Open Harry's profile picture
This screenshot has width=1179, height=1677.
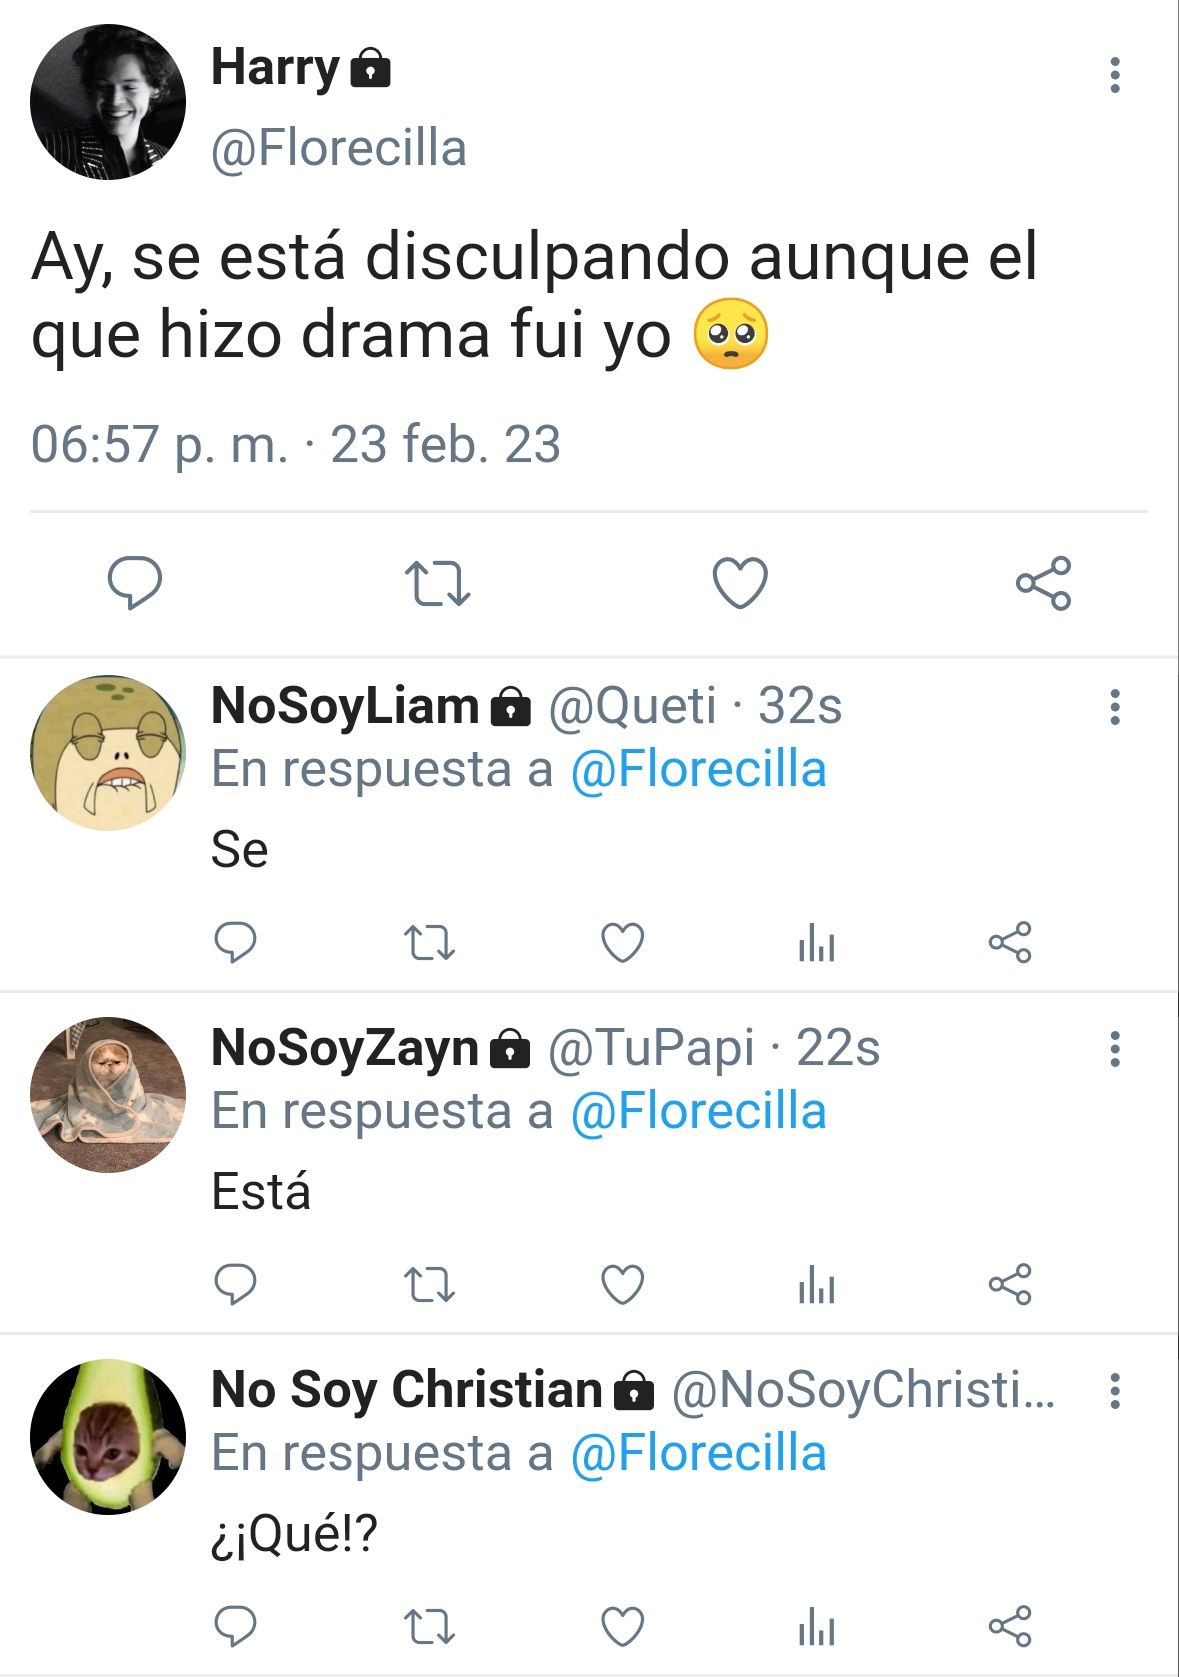[x=108, y=102]
